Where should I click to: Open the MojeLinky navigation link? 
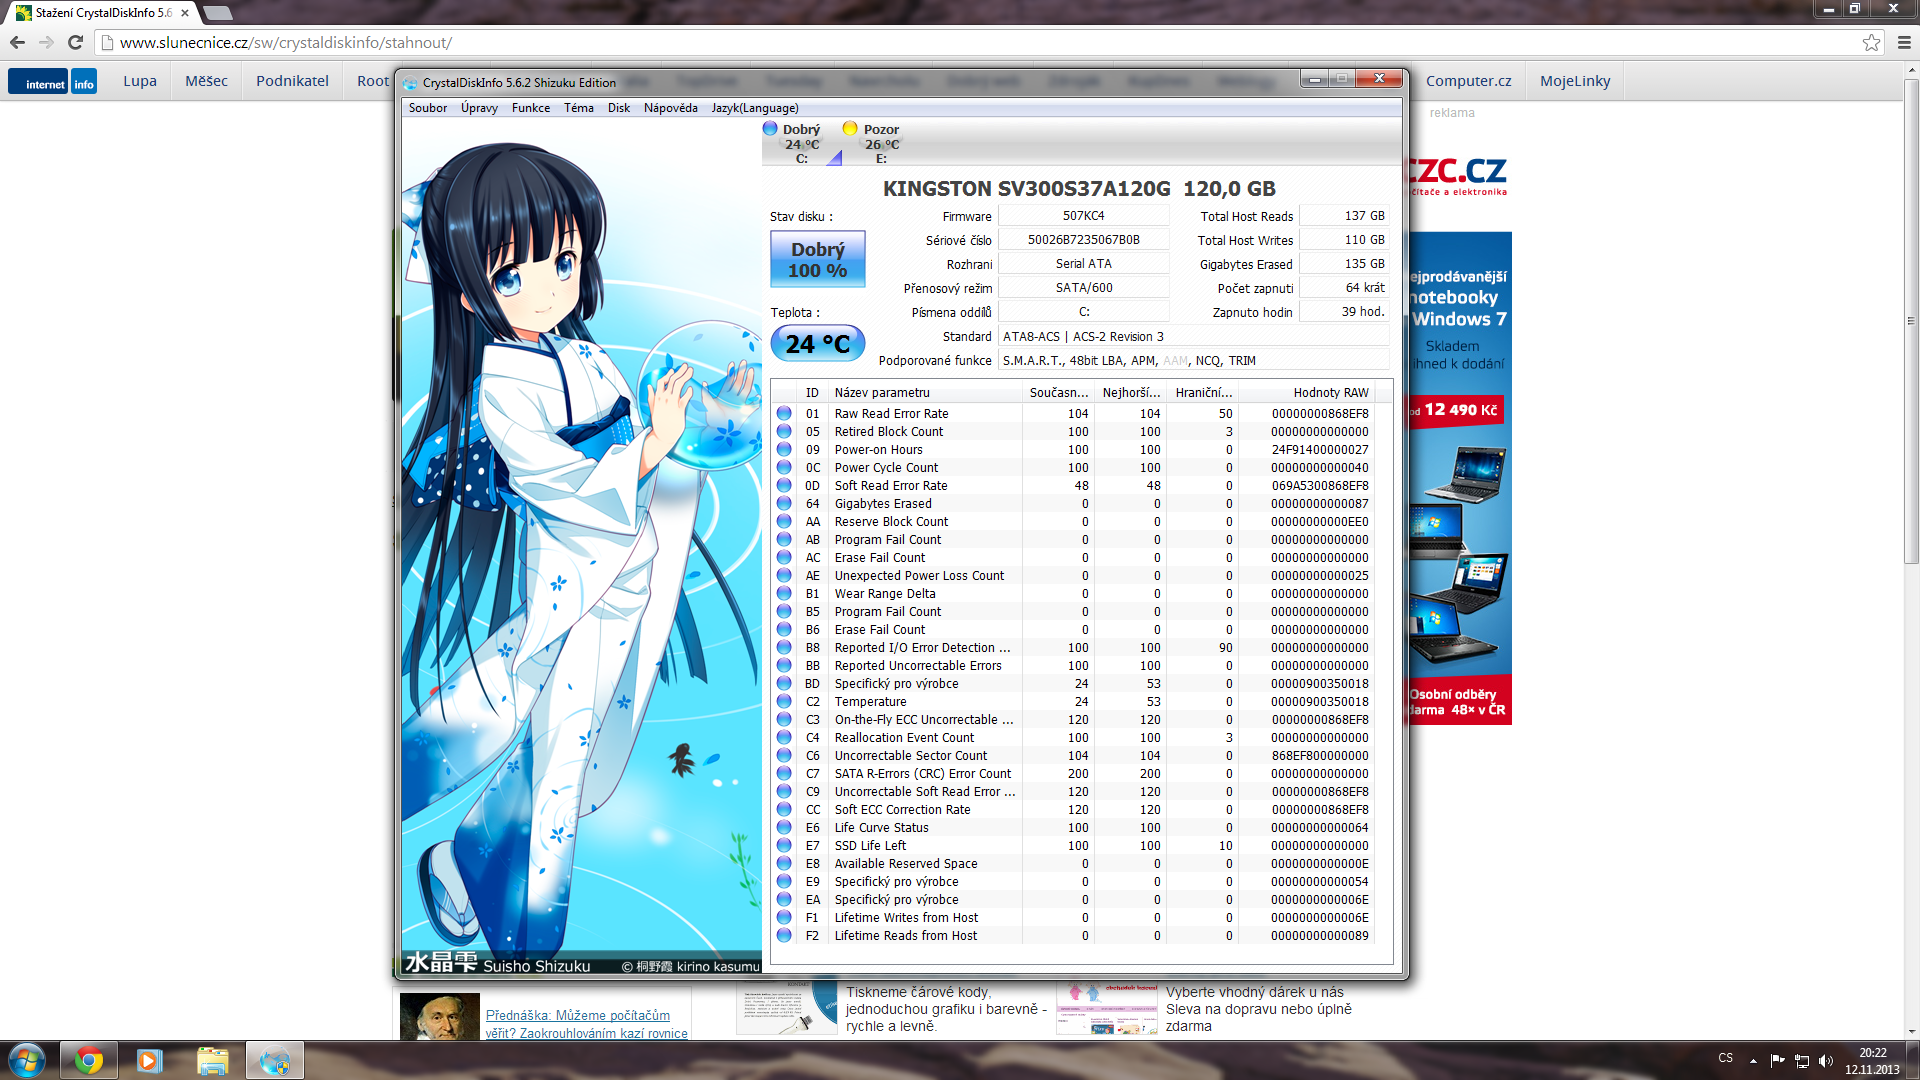1574,81
